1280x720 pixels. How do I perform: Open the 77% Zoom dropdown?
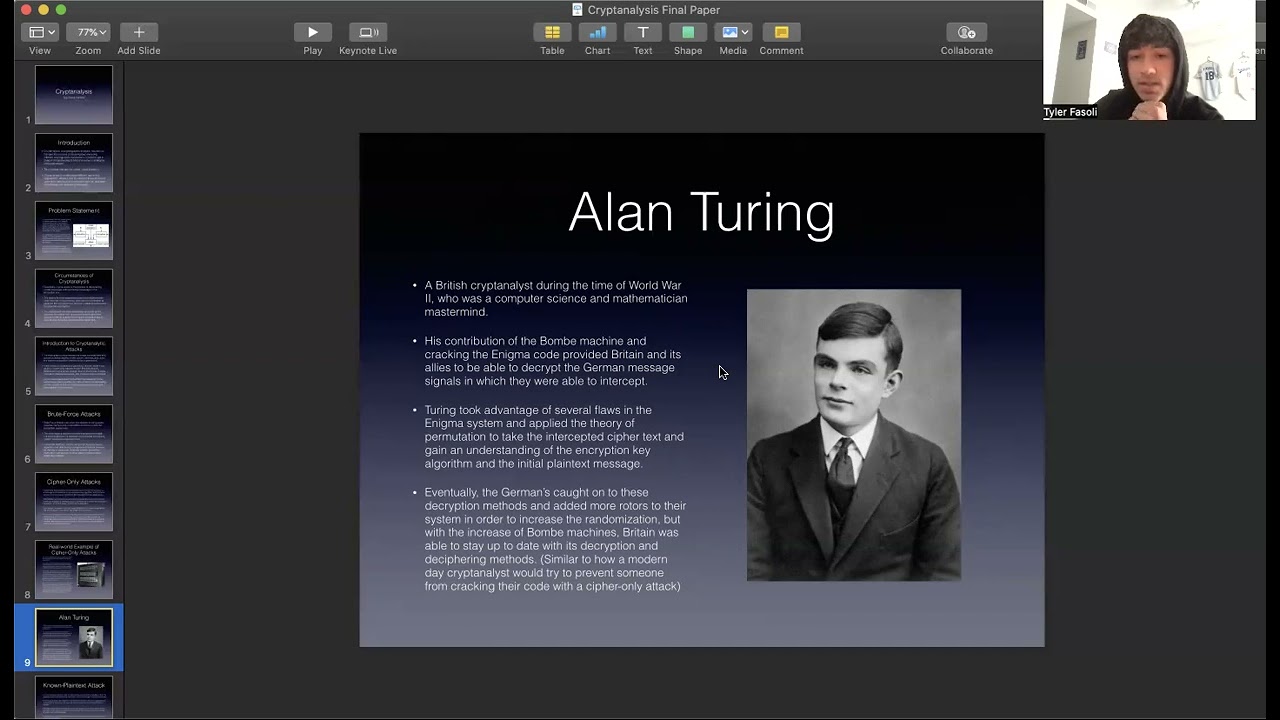click(x=88, y=33)
